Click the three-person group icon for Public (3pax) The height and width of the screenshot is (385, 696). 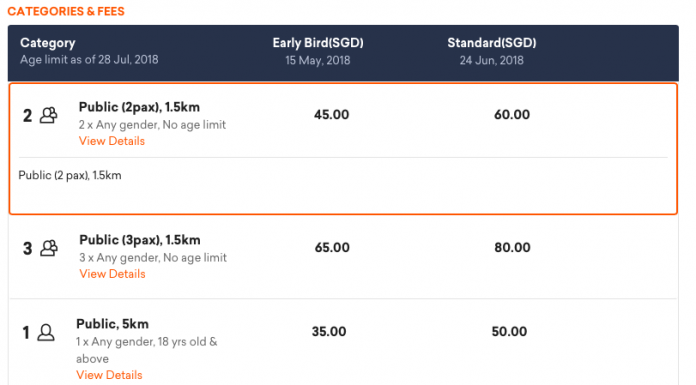pyautogui.click(x=49, y=248)
